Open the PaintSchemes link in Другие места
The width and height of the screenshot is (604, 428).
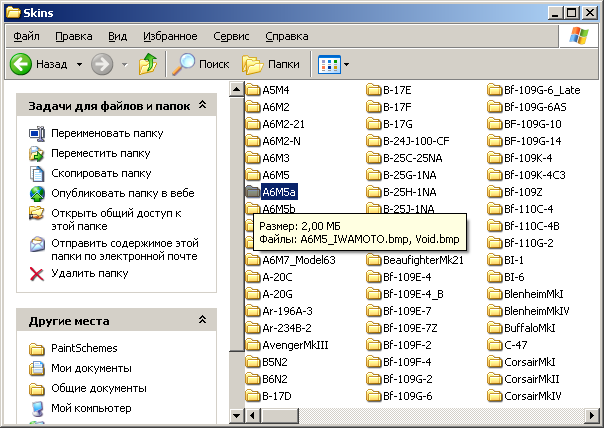click(x=84, y=348)
